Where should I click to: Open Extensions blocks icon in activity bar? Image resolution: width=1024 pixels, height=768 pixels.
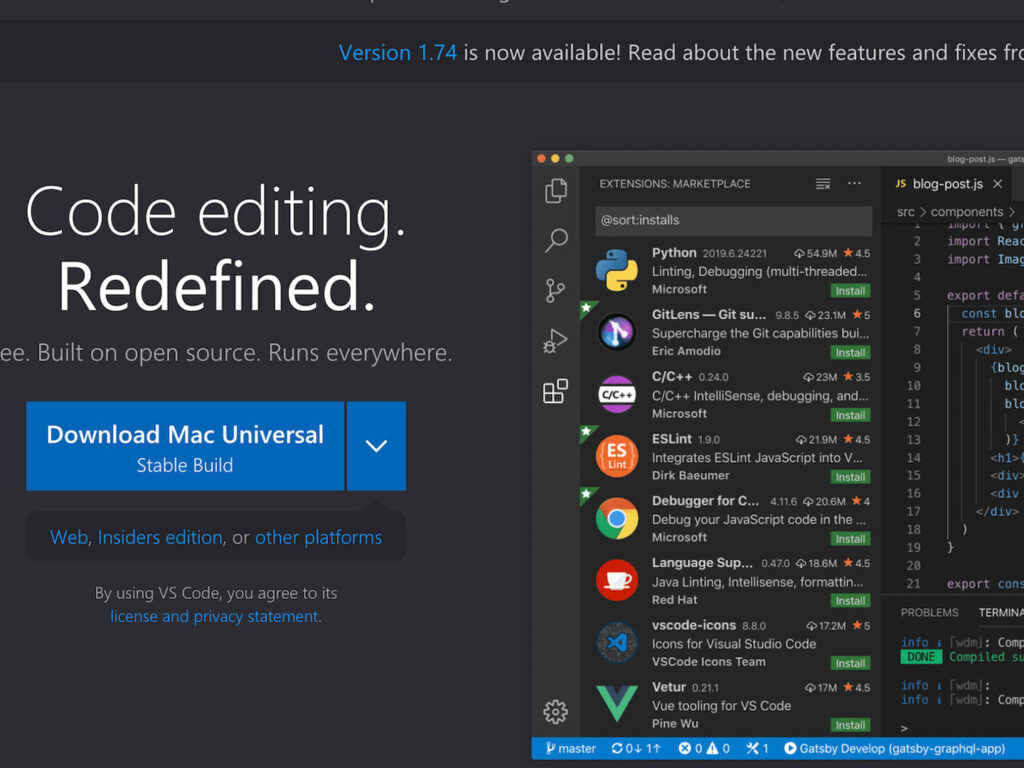(555, 391)
